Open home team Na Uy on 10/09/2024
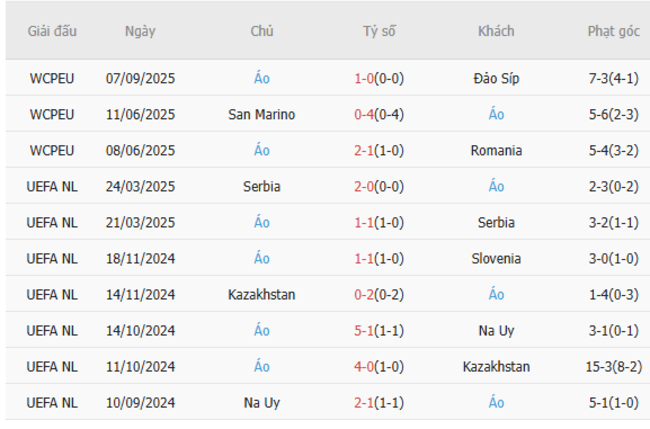650x429 pixels. [262, 402]
